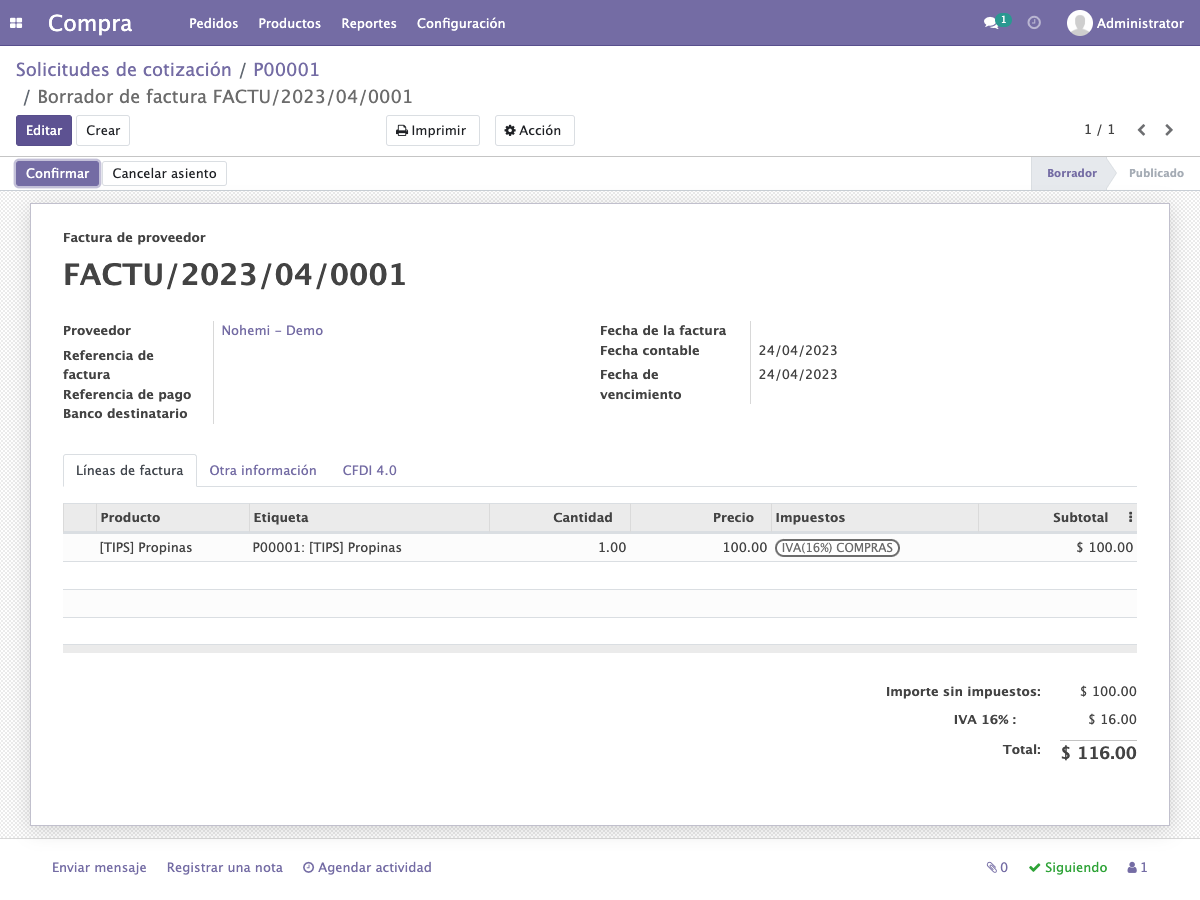This screenshot has height=900, width=1200.
Task: Go to previous record arrow
Action: tap(1141, 130)
